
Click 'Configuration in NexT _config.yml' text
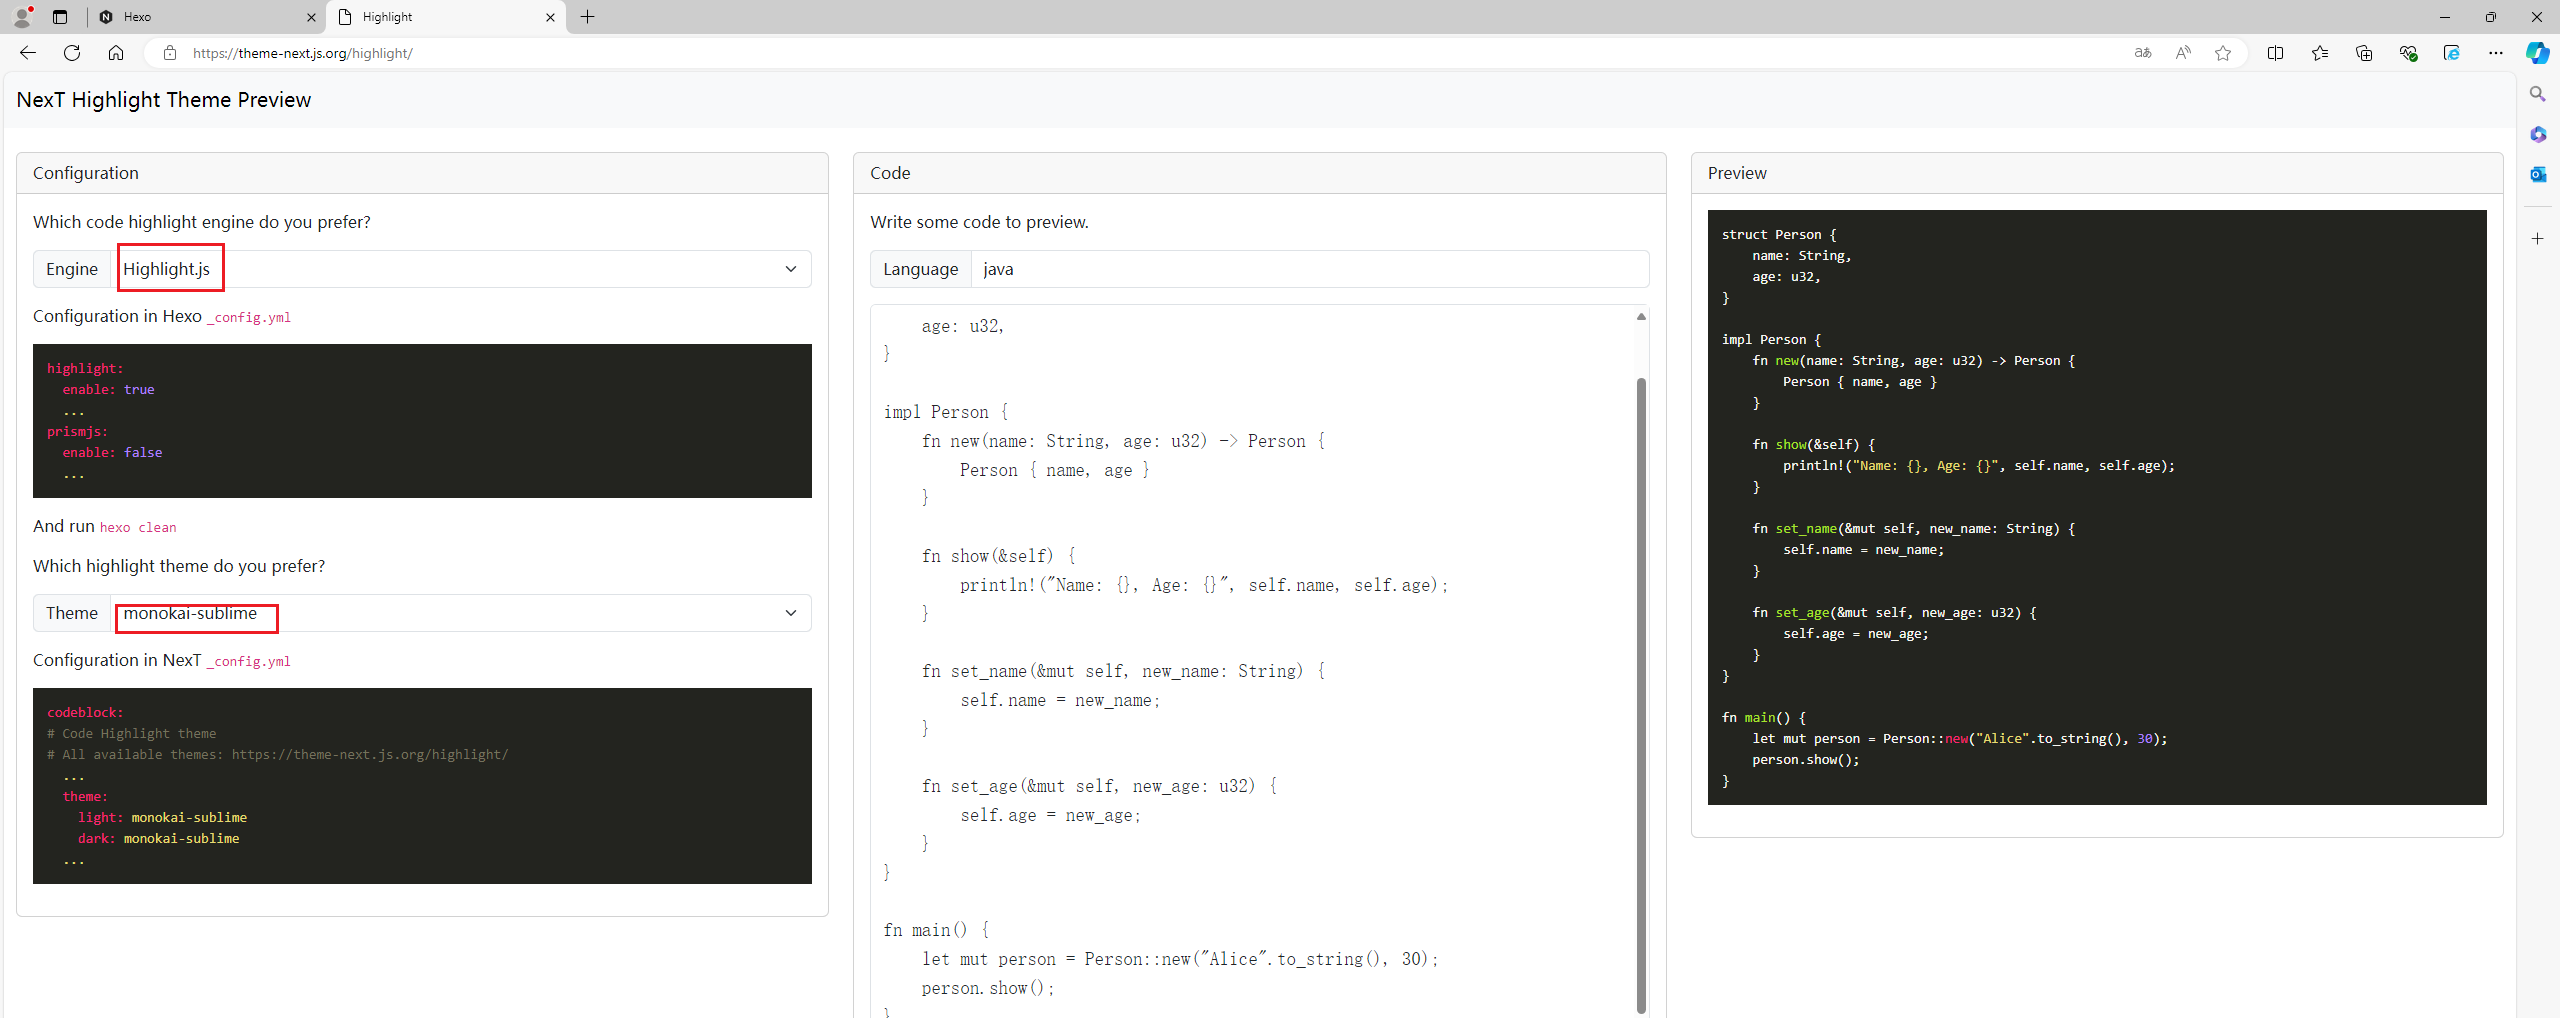coord(162,660)
